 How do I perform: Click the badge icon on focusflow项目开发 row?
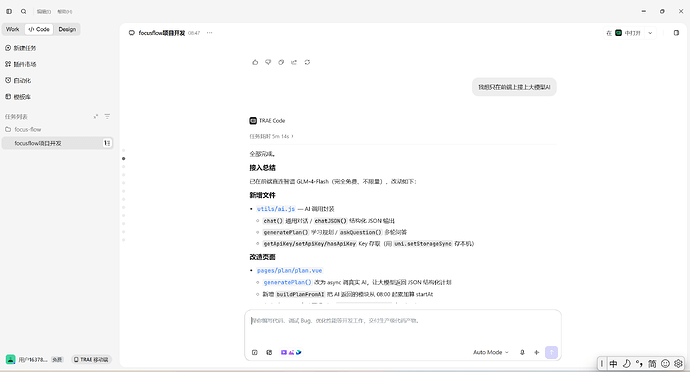pyautogui.click(x=107, y=143)
